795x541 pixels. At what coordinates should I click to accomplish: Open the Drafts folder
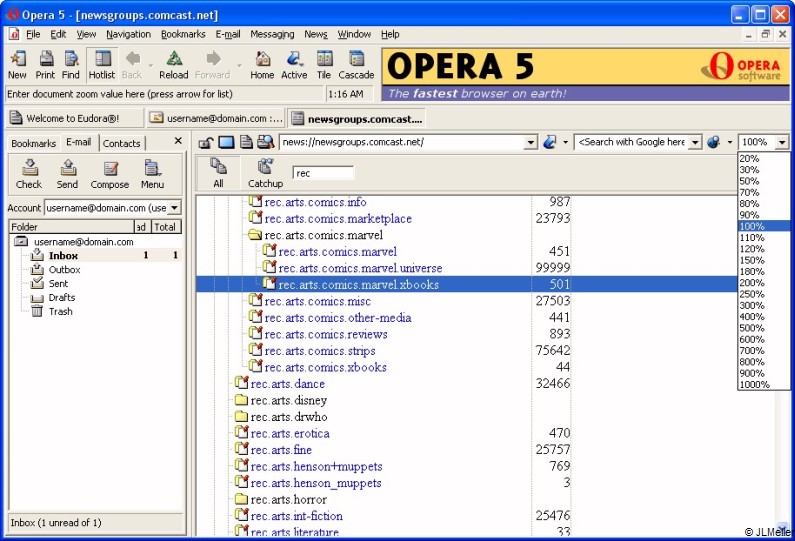click(x=62, y=298)
